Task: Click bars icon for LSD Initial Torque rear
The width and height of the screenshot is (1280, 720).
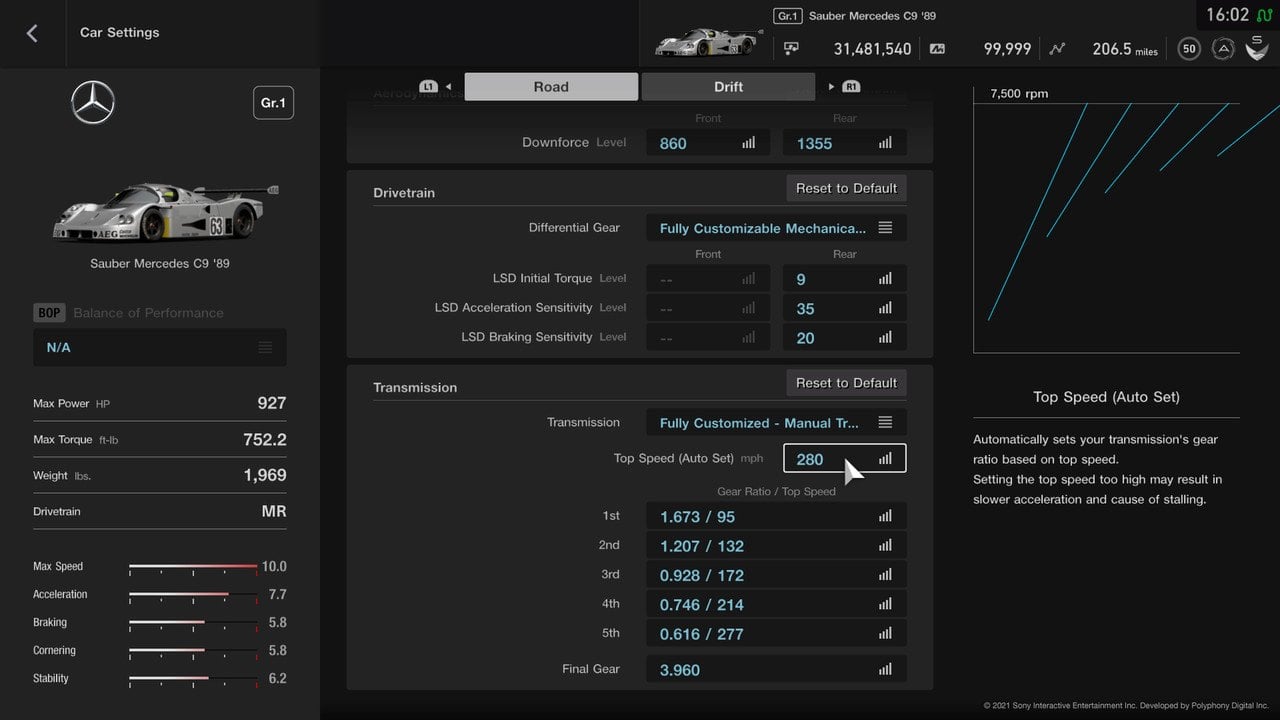Action: tap(885, 279)
